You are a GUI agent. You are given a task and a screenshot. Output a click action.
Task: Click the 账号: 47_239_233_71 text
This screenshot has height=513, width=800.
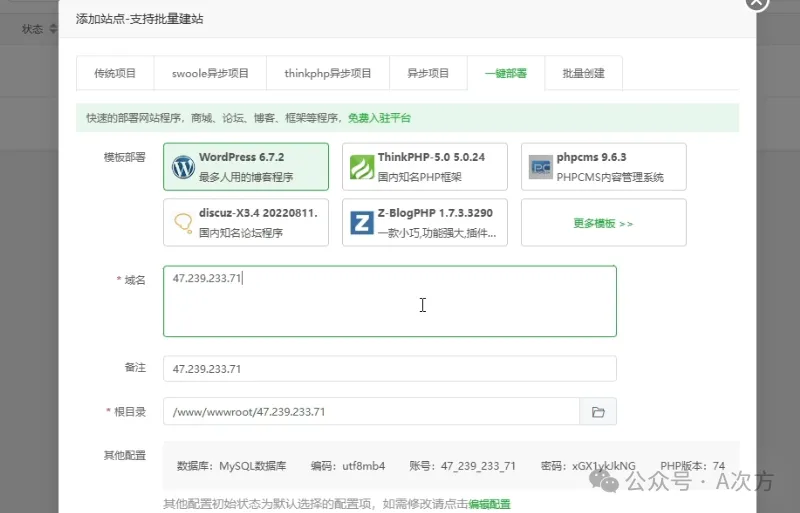click(462, 466)
